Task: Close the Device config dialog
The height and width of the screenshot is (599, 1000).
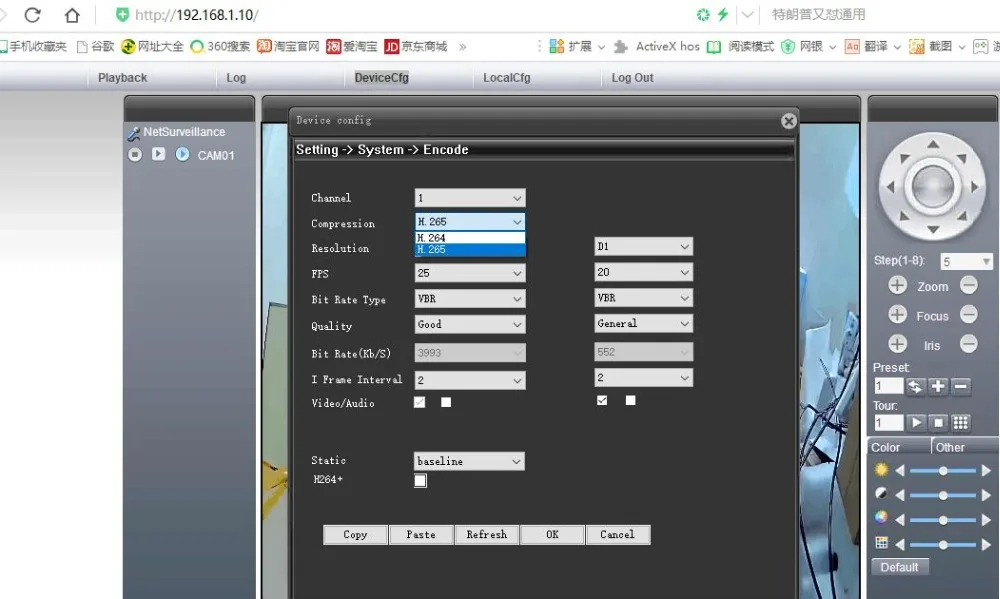Action: coord(788,121)
